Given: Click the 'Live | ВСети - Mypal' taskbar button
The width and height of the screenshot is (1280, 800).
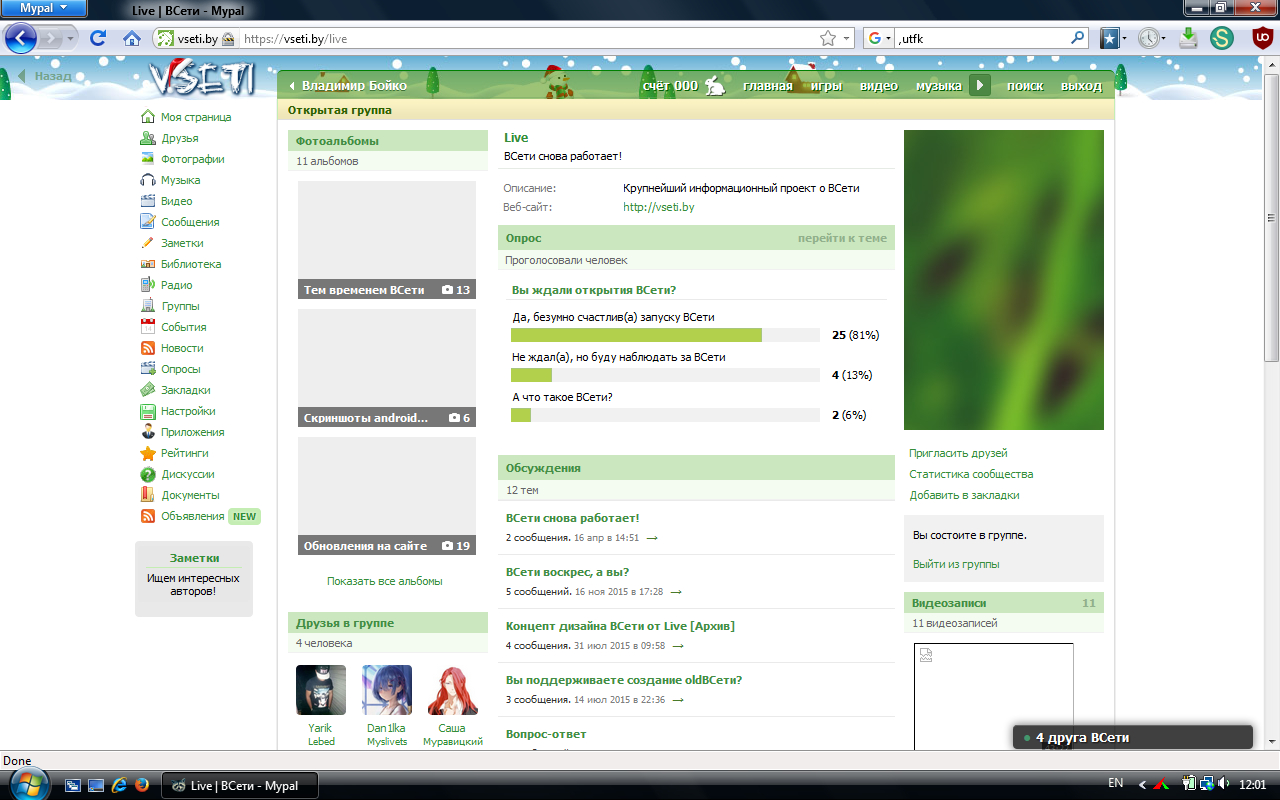Looking at the screenshot, I should point(241,785).
